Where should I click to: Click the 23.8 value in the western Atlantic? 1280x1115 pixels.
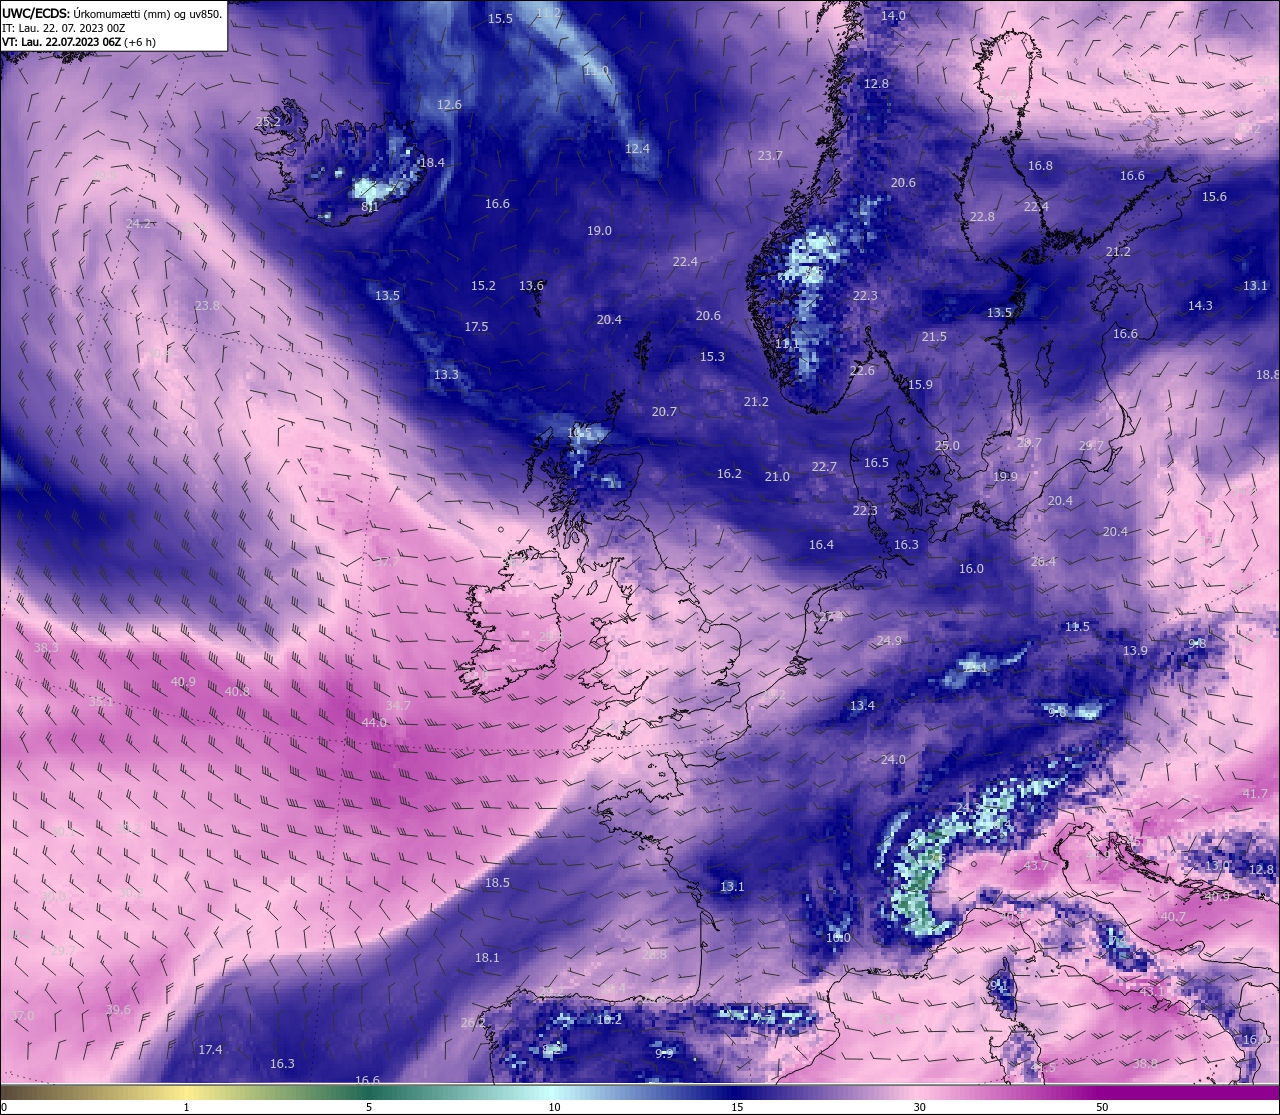207,306
